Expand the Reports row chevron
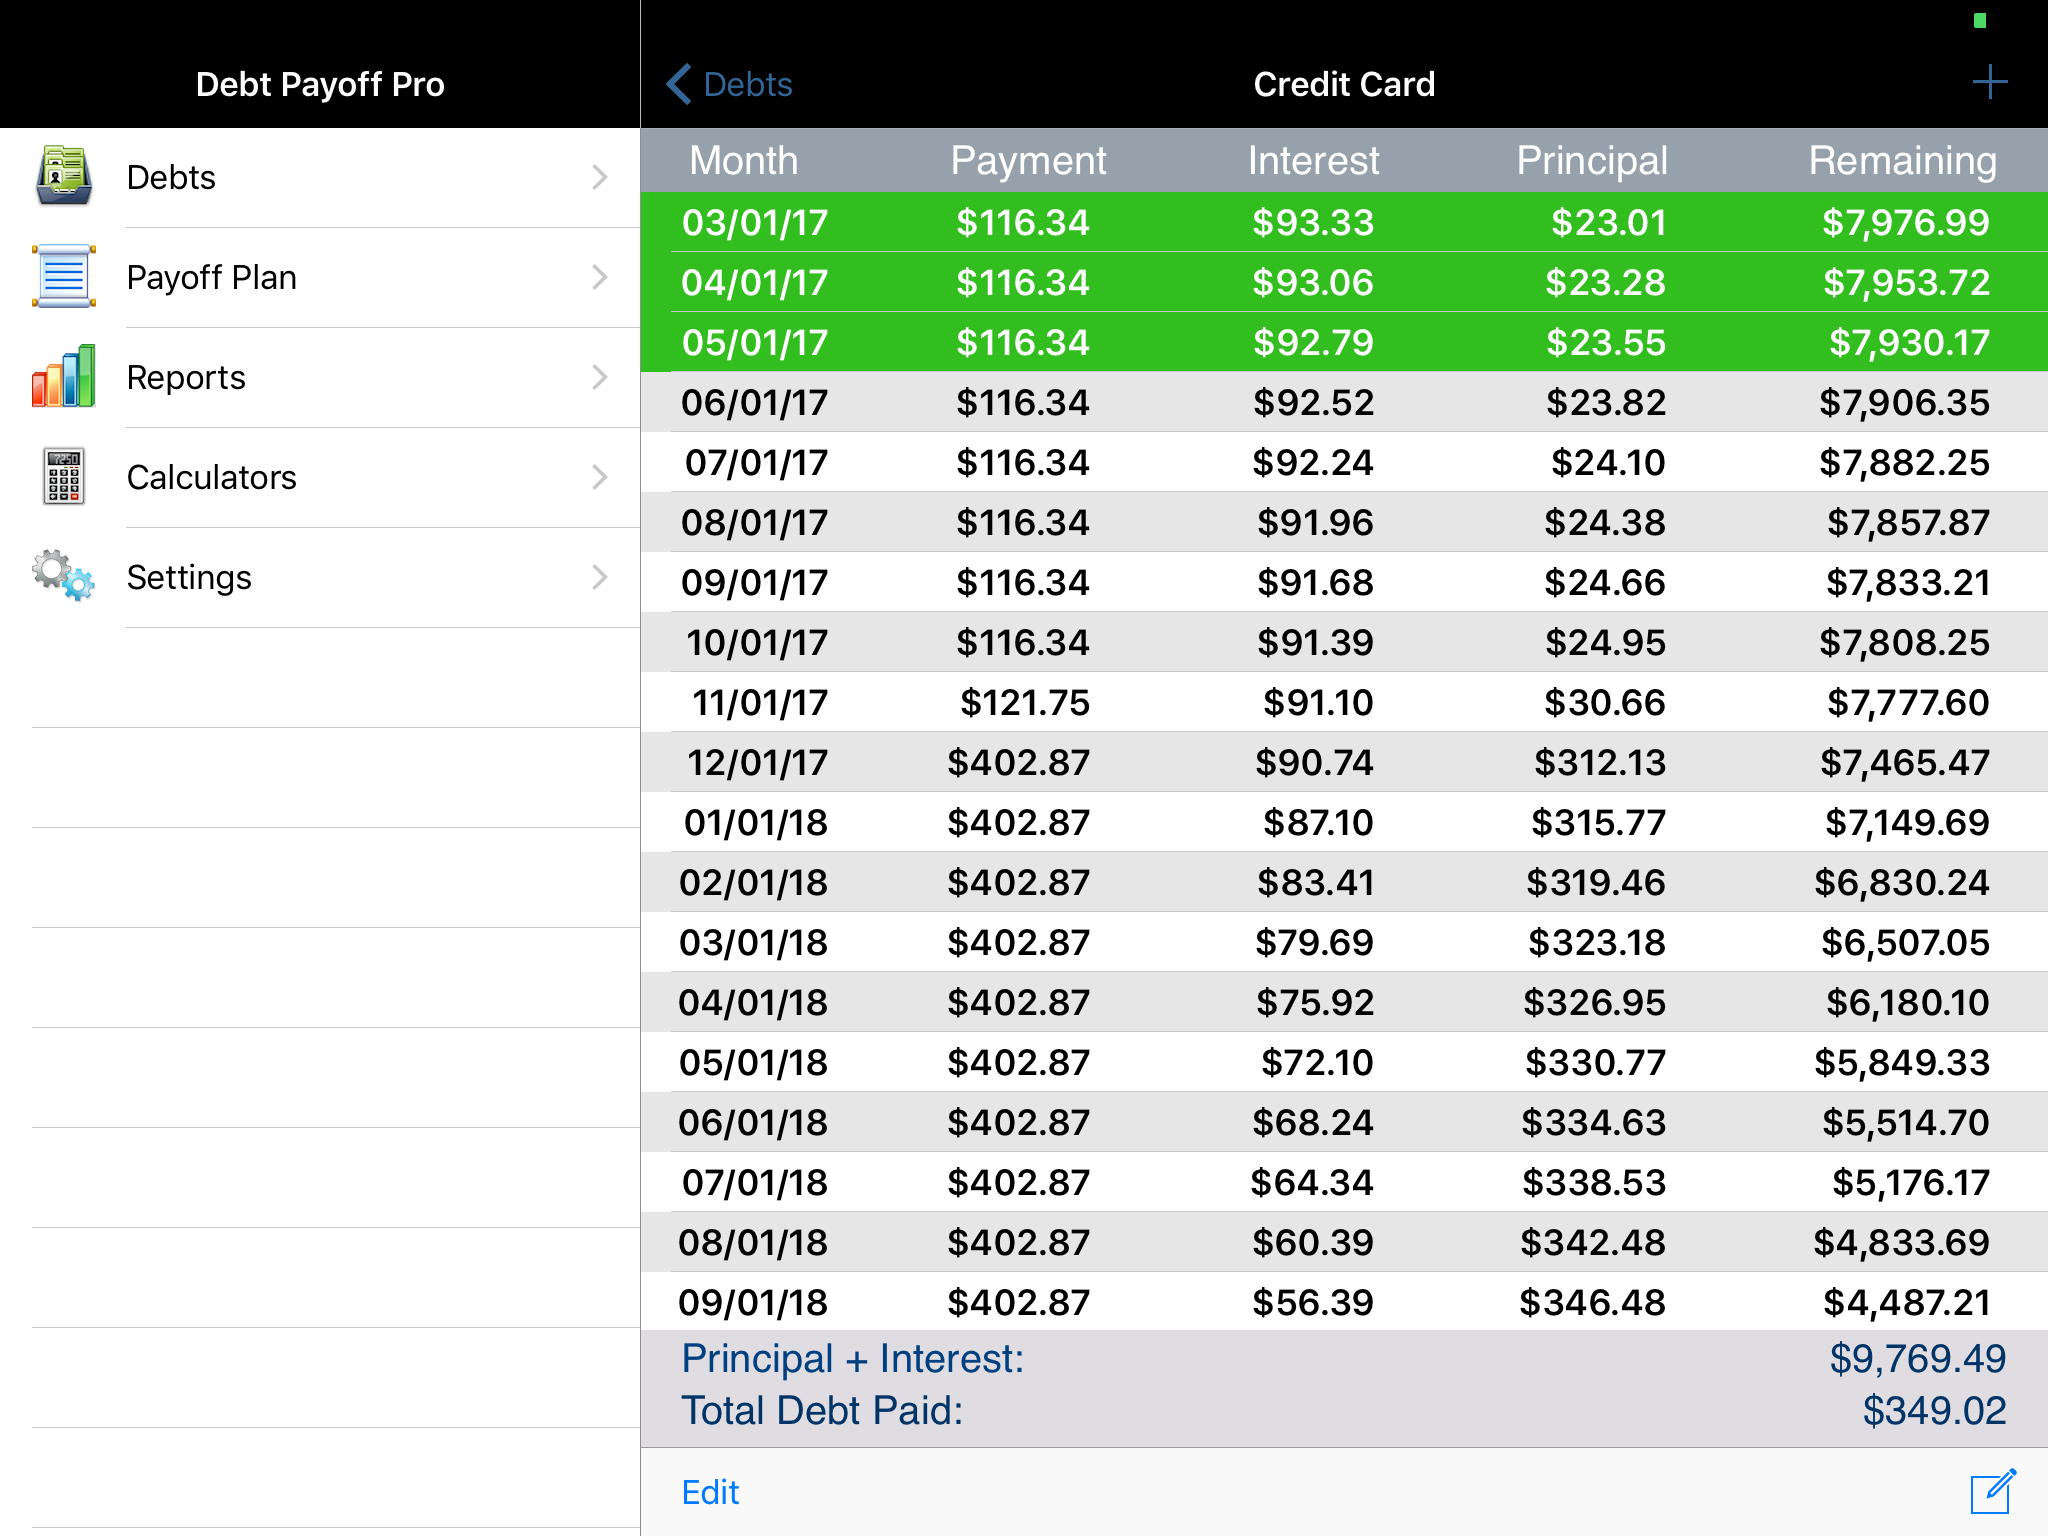Screen dimensions: 2048x1536 (x=599, y=377)
